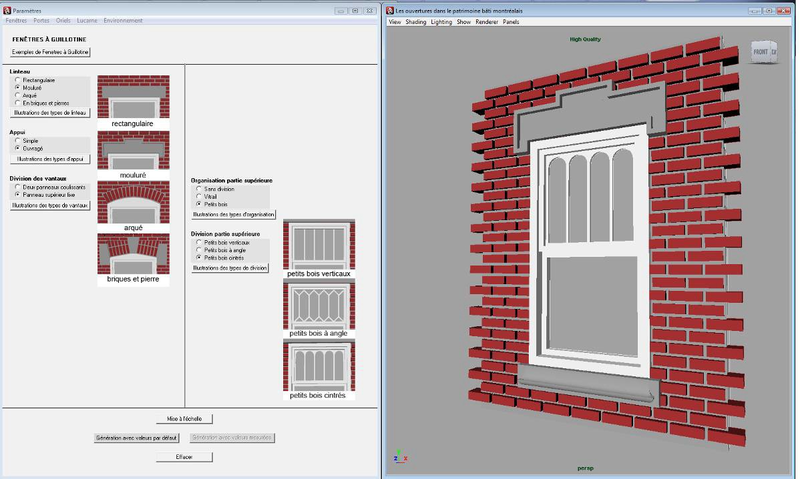The image size is (800, 479).
Task: Select the Arqué linteau option
Action: [18, 95]
